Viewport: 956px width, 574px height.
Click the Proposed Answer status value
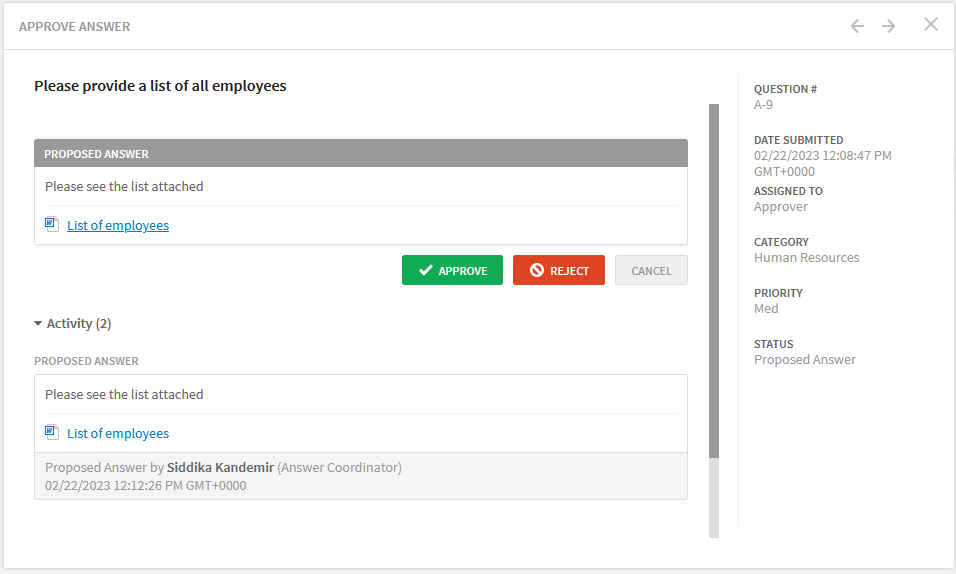click(805, 359)
